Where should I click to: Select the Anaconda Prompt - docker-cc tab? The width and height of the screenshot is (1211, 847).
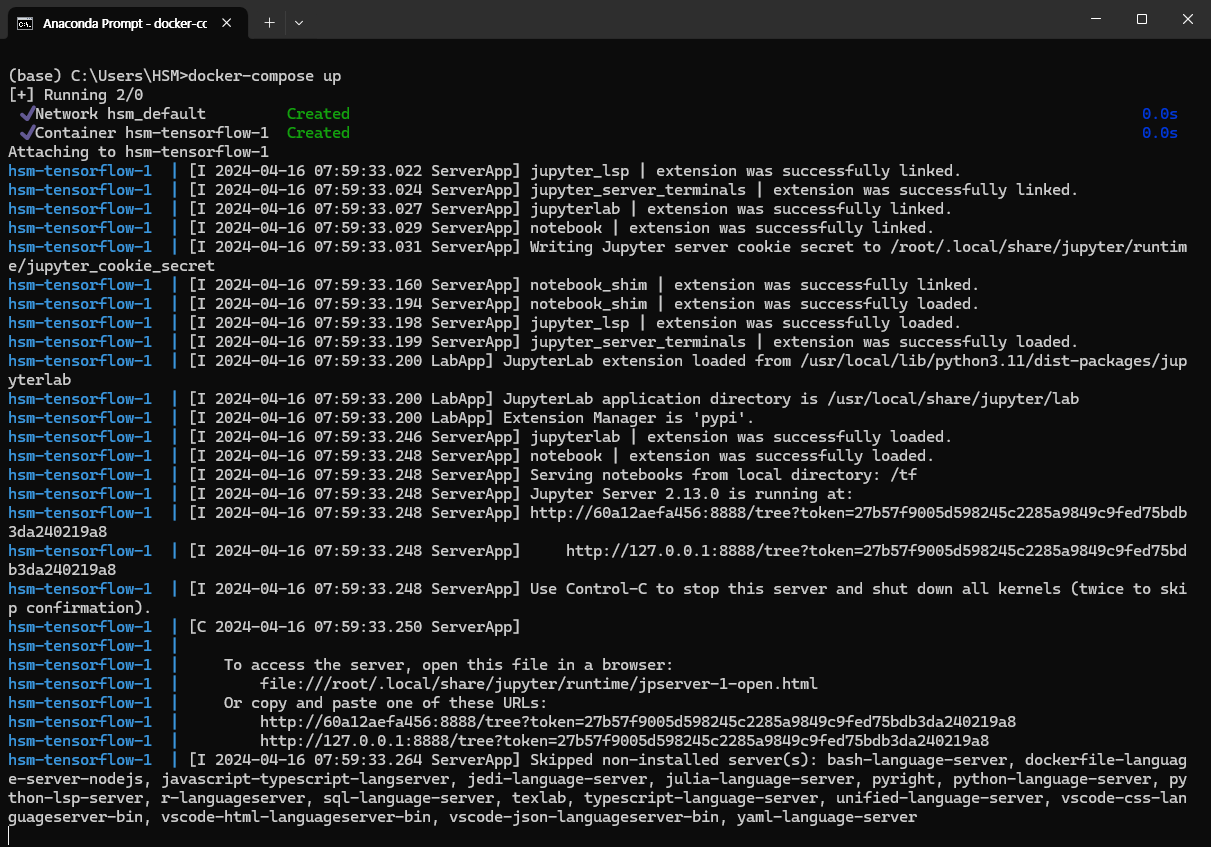[128, 22]
